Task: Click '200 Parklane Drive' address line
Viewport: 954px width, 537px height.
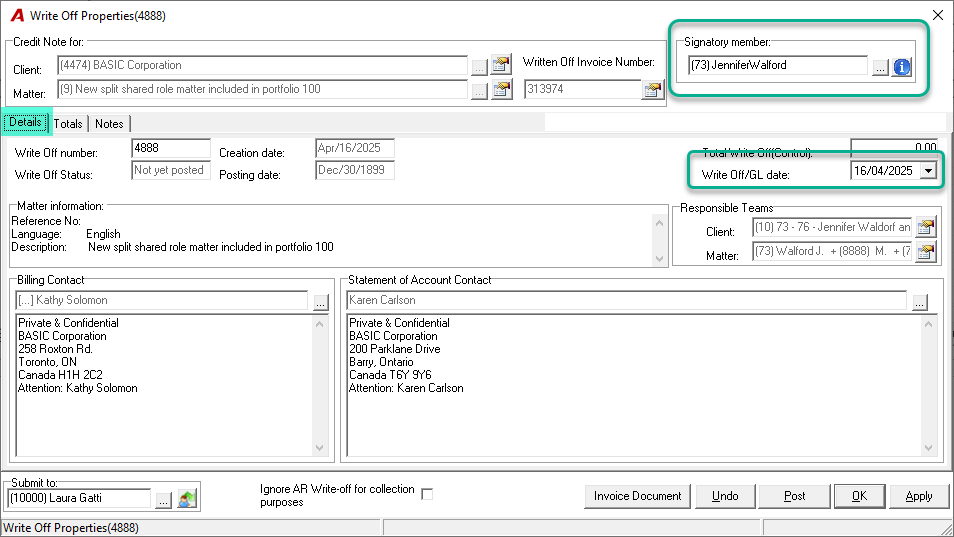Action: (x=395, y=349)
